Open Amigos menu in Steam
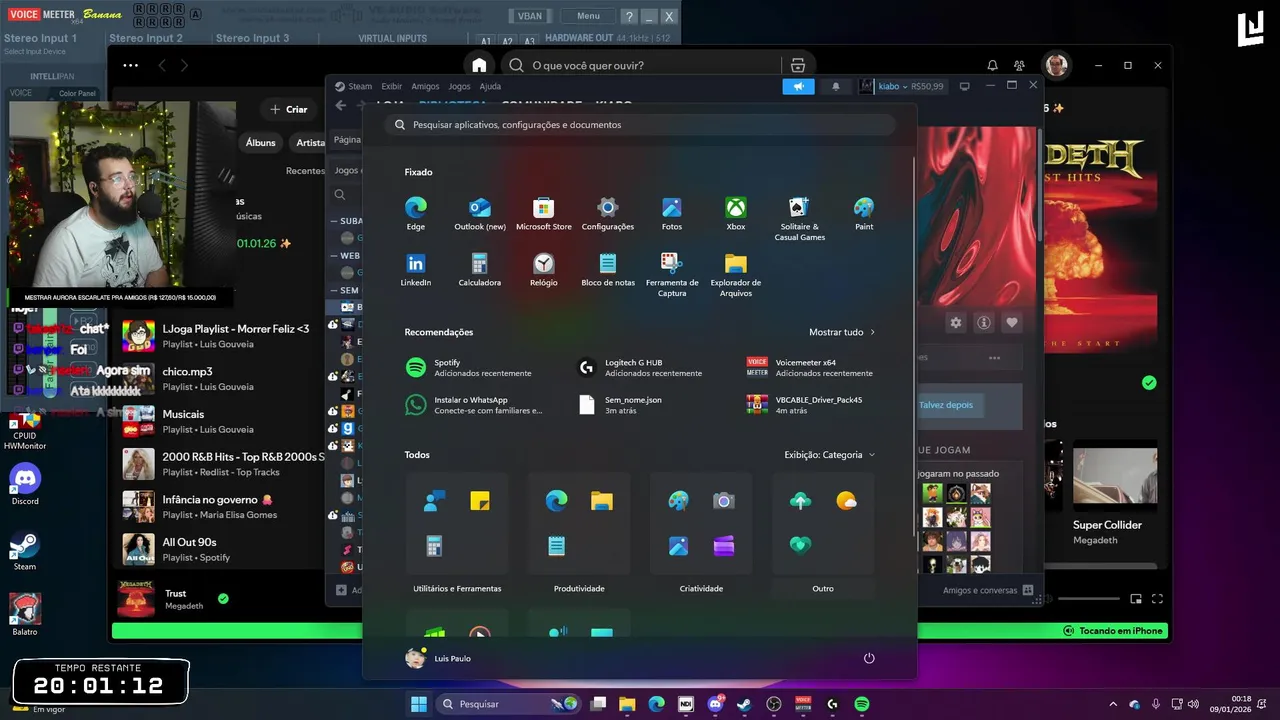The height and width of the screenshot is (720, 1280). [425, 86]
